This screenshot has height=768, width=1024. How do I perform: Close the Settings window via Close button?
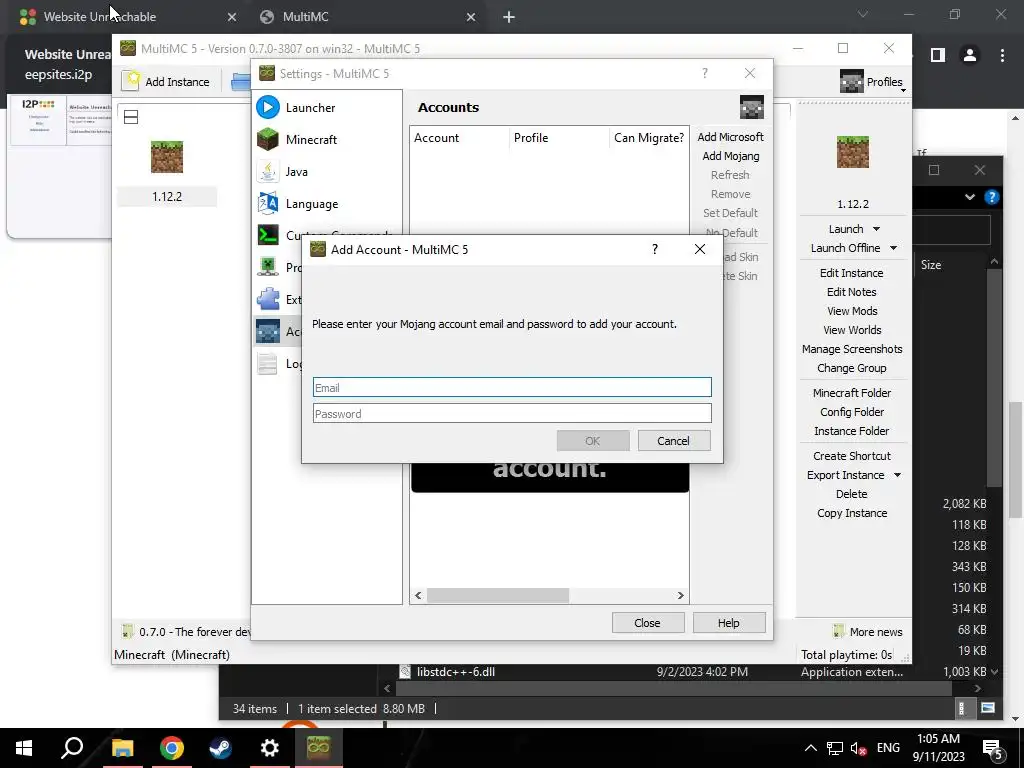[648, 623]
